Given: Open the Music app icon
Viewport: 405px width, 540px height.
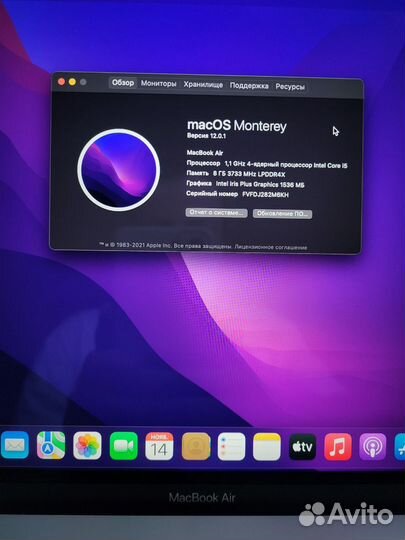Looking at the screenshot, I should click(x=338, y=447).
